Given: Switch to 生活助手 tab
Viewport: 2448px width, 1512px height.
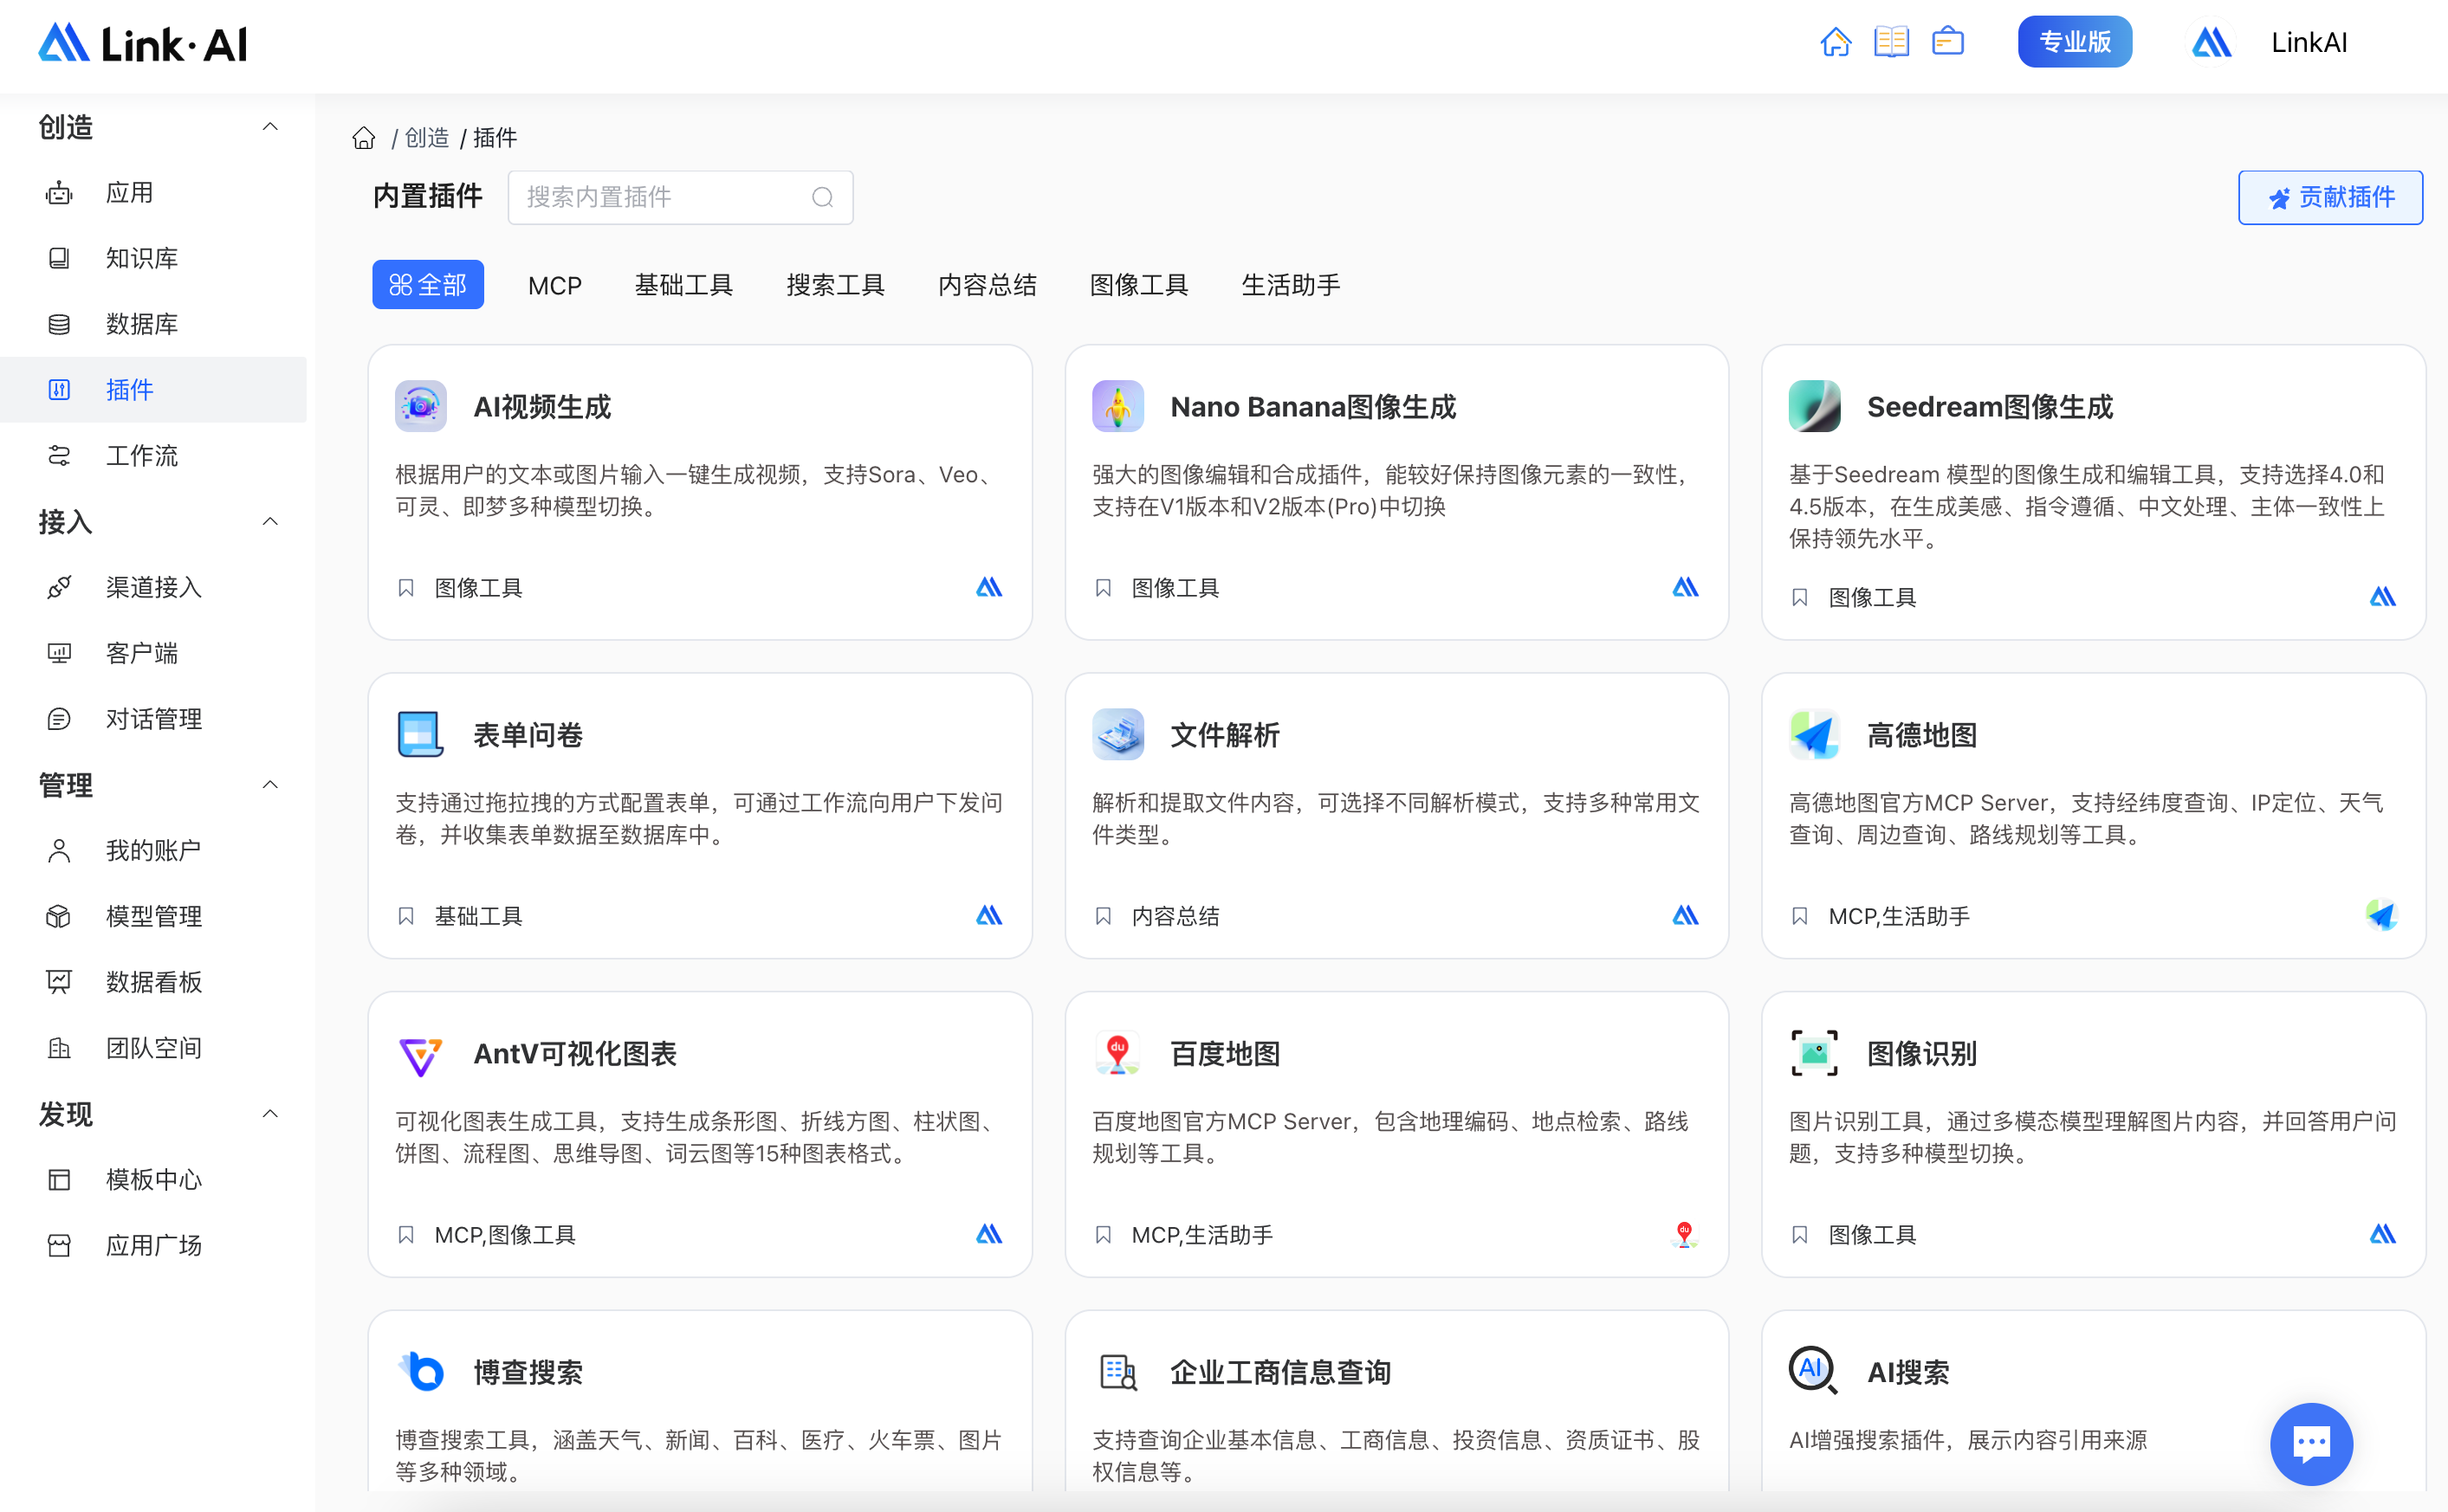Looking at the screenshot, I should 1290,285.
